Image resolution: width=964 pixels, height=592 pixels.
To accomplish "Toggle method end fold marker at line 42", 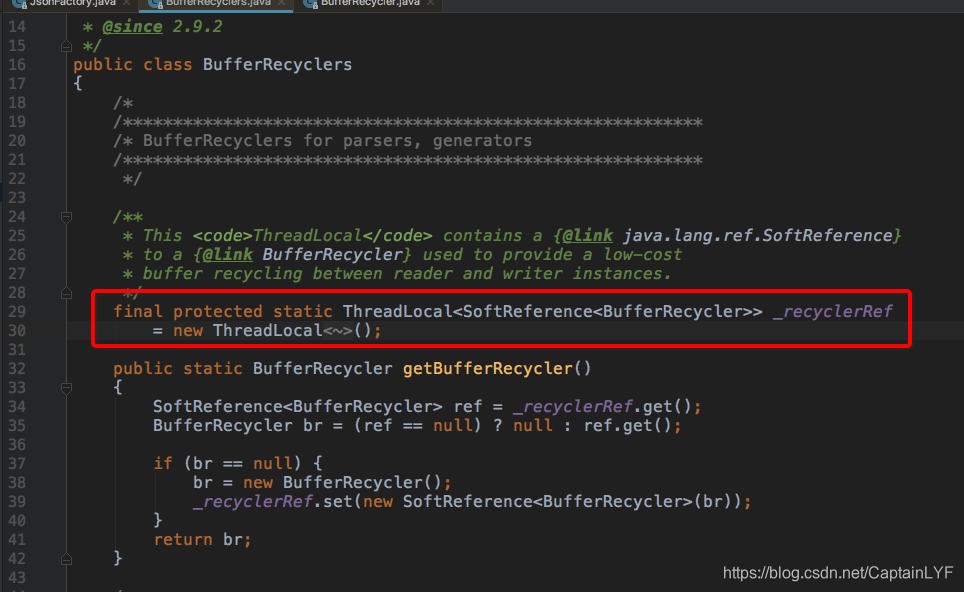I will click(x=66, y=559).
